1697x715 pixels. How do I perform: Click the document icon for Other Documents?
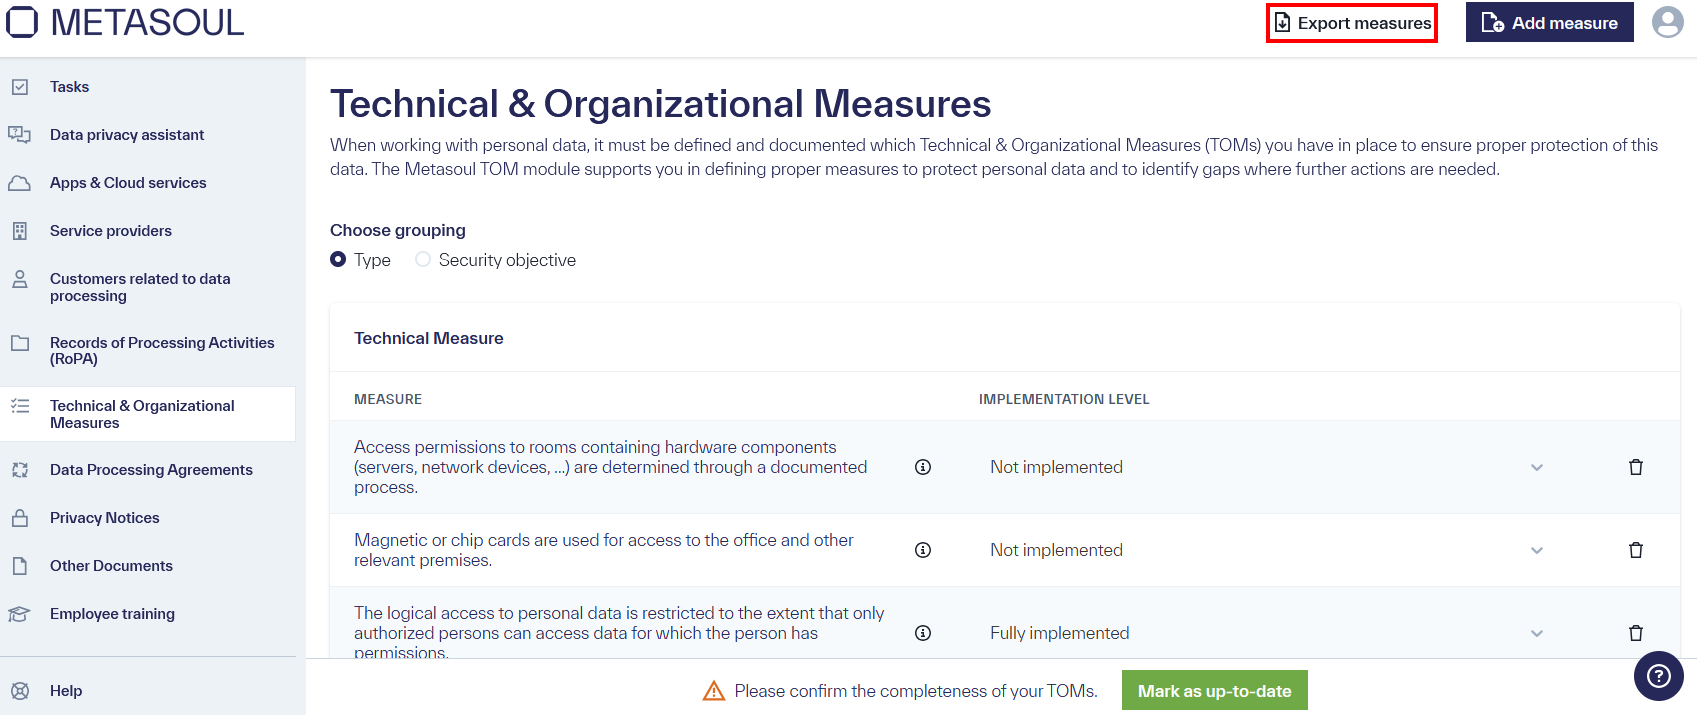pos(20,566)
